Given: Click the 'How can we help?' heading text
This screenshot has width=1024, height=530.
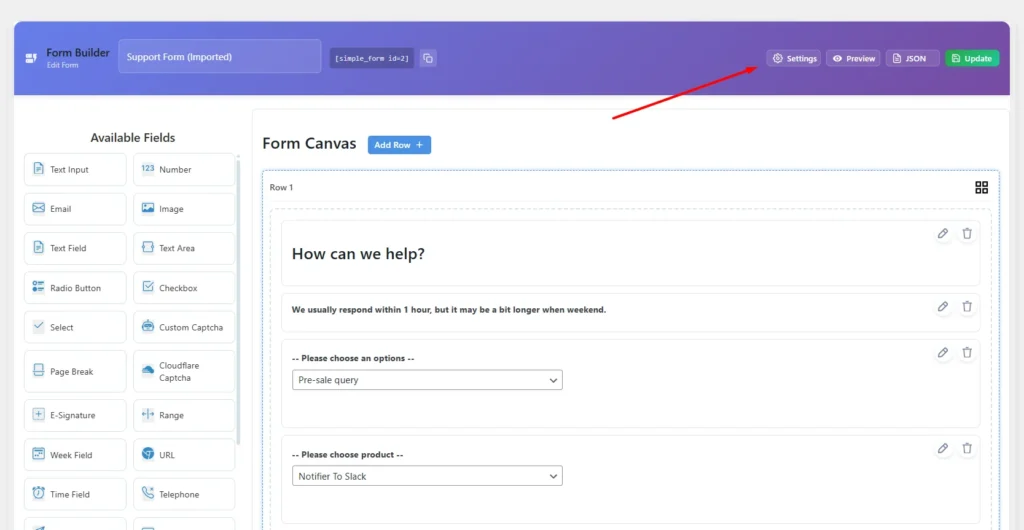Looking at the screenshot, I should [358, 254].
